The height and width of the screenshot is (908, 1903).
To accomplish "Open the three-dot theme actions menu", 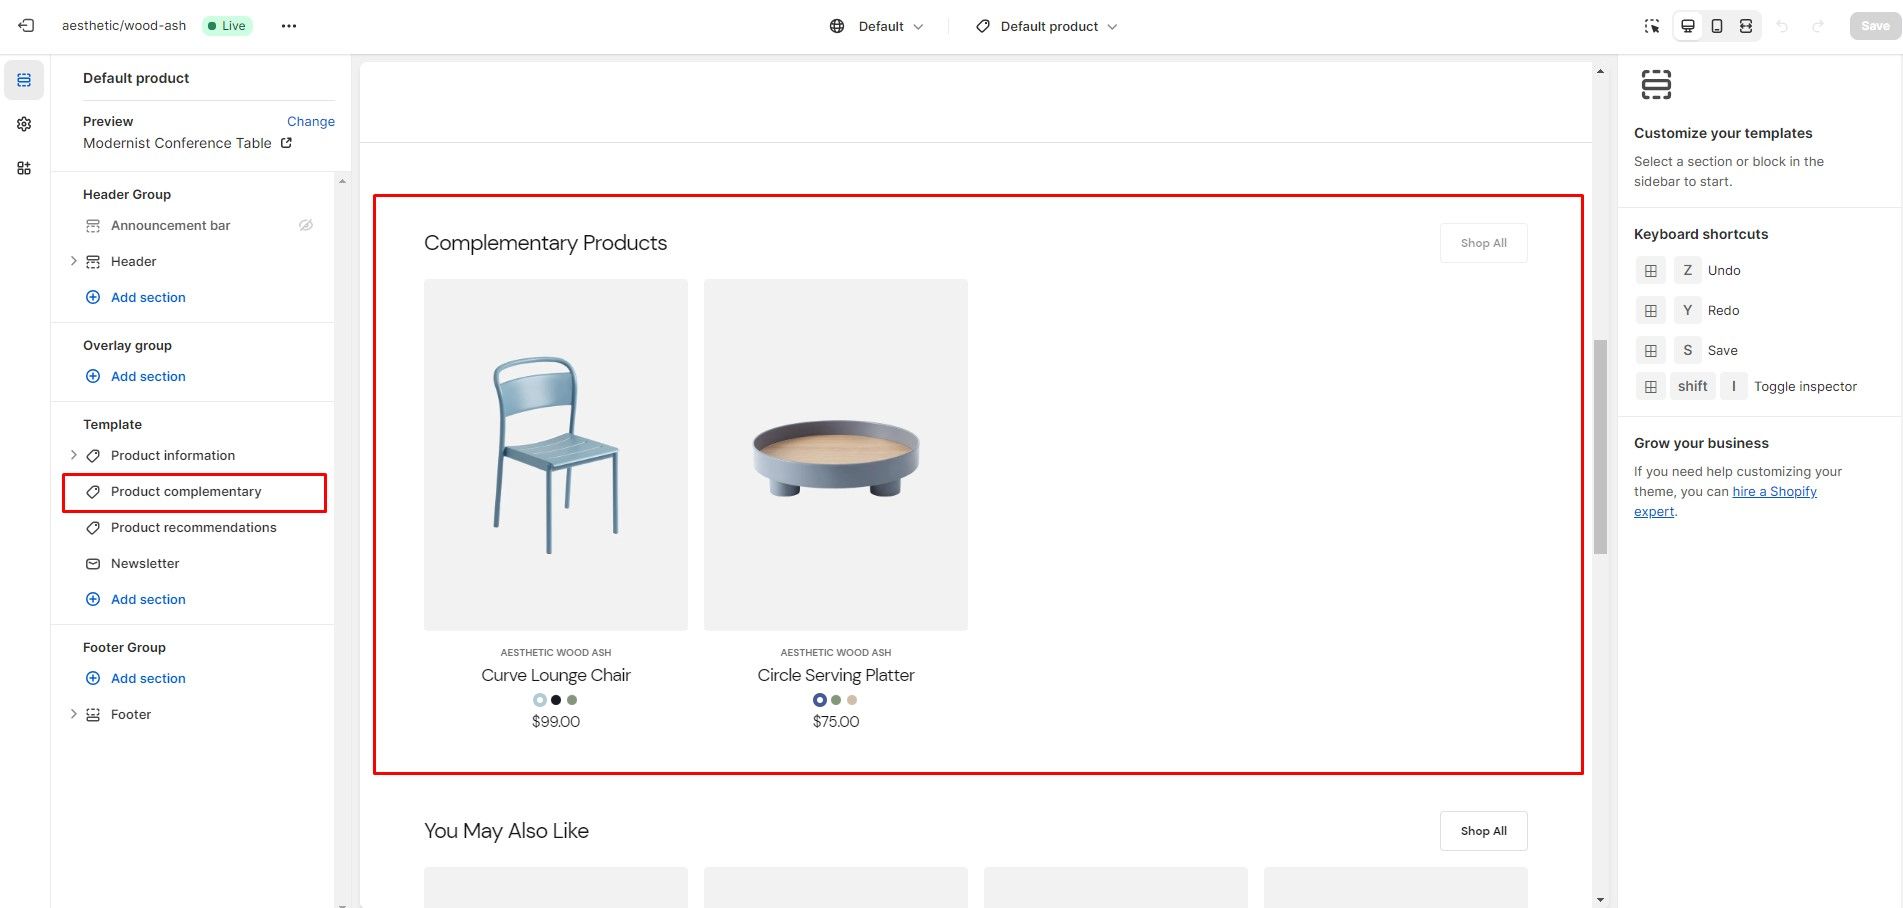I will tap(289, 26).
